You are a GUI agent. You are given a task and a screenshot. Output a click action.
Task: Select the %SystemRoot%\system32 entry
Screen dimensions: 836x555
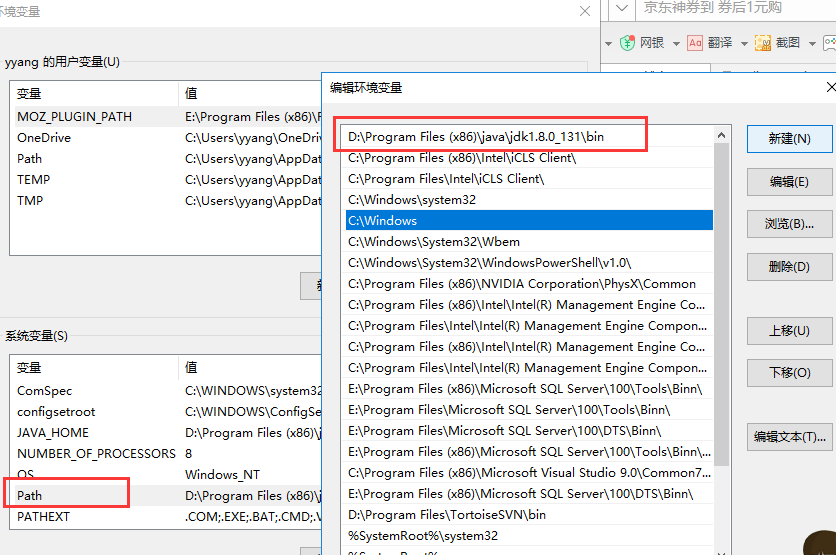(x=529, y=535)
